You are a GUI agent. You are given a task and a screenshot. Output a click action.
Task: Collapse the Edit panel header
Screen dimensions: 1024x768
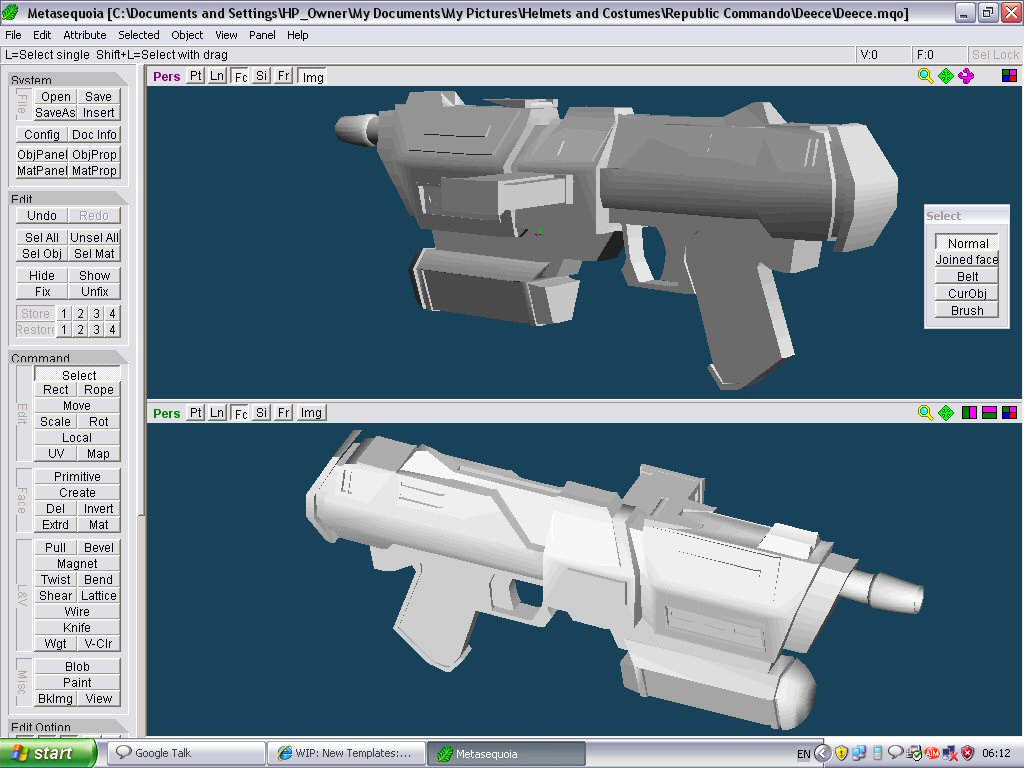68,199
